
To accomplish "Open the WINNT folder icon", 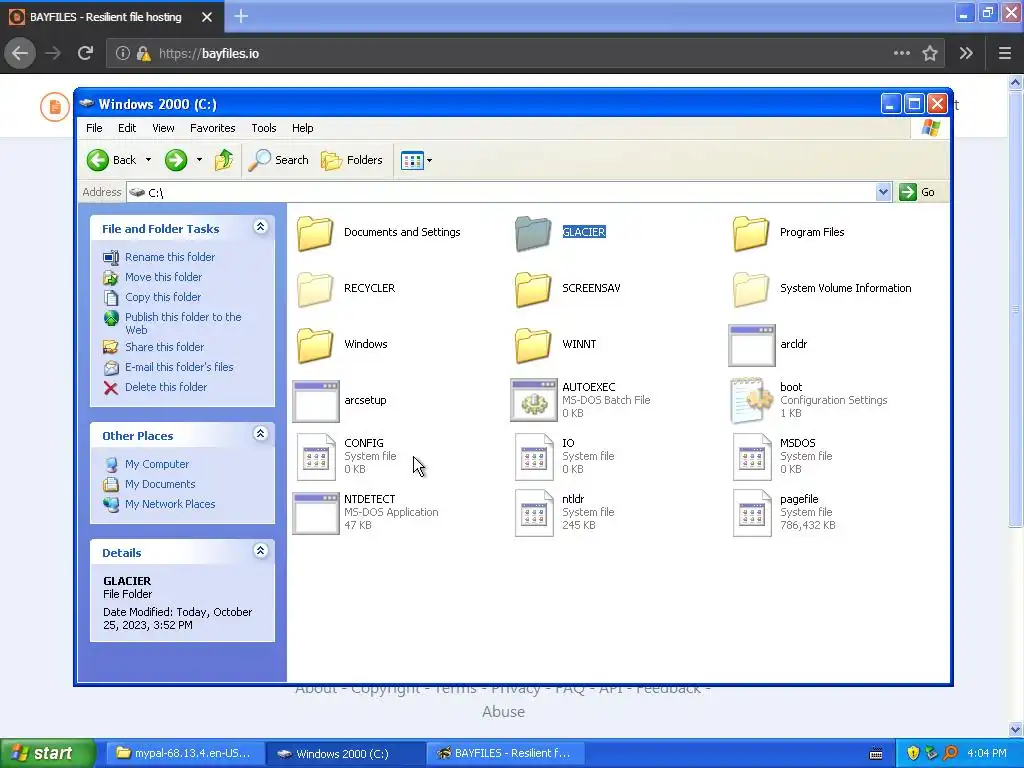I will pyautogui.click(x=533, y=345).
